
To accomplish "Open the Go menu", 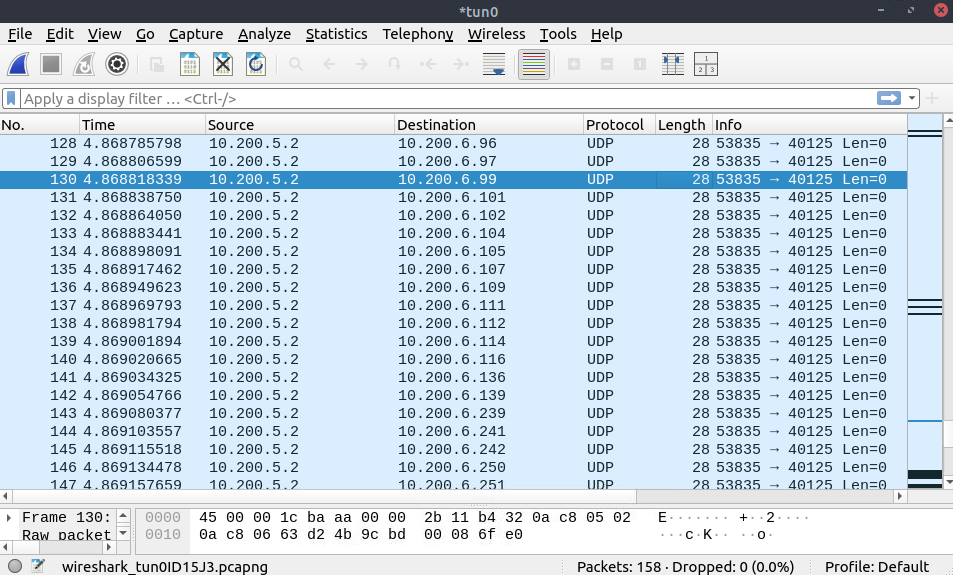I will [x=145, y=34].
